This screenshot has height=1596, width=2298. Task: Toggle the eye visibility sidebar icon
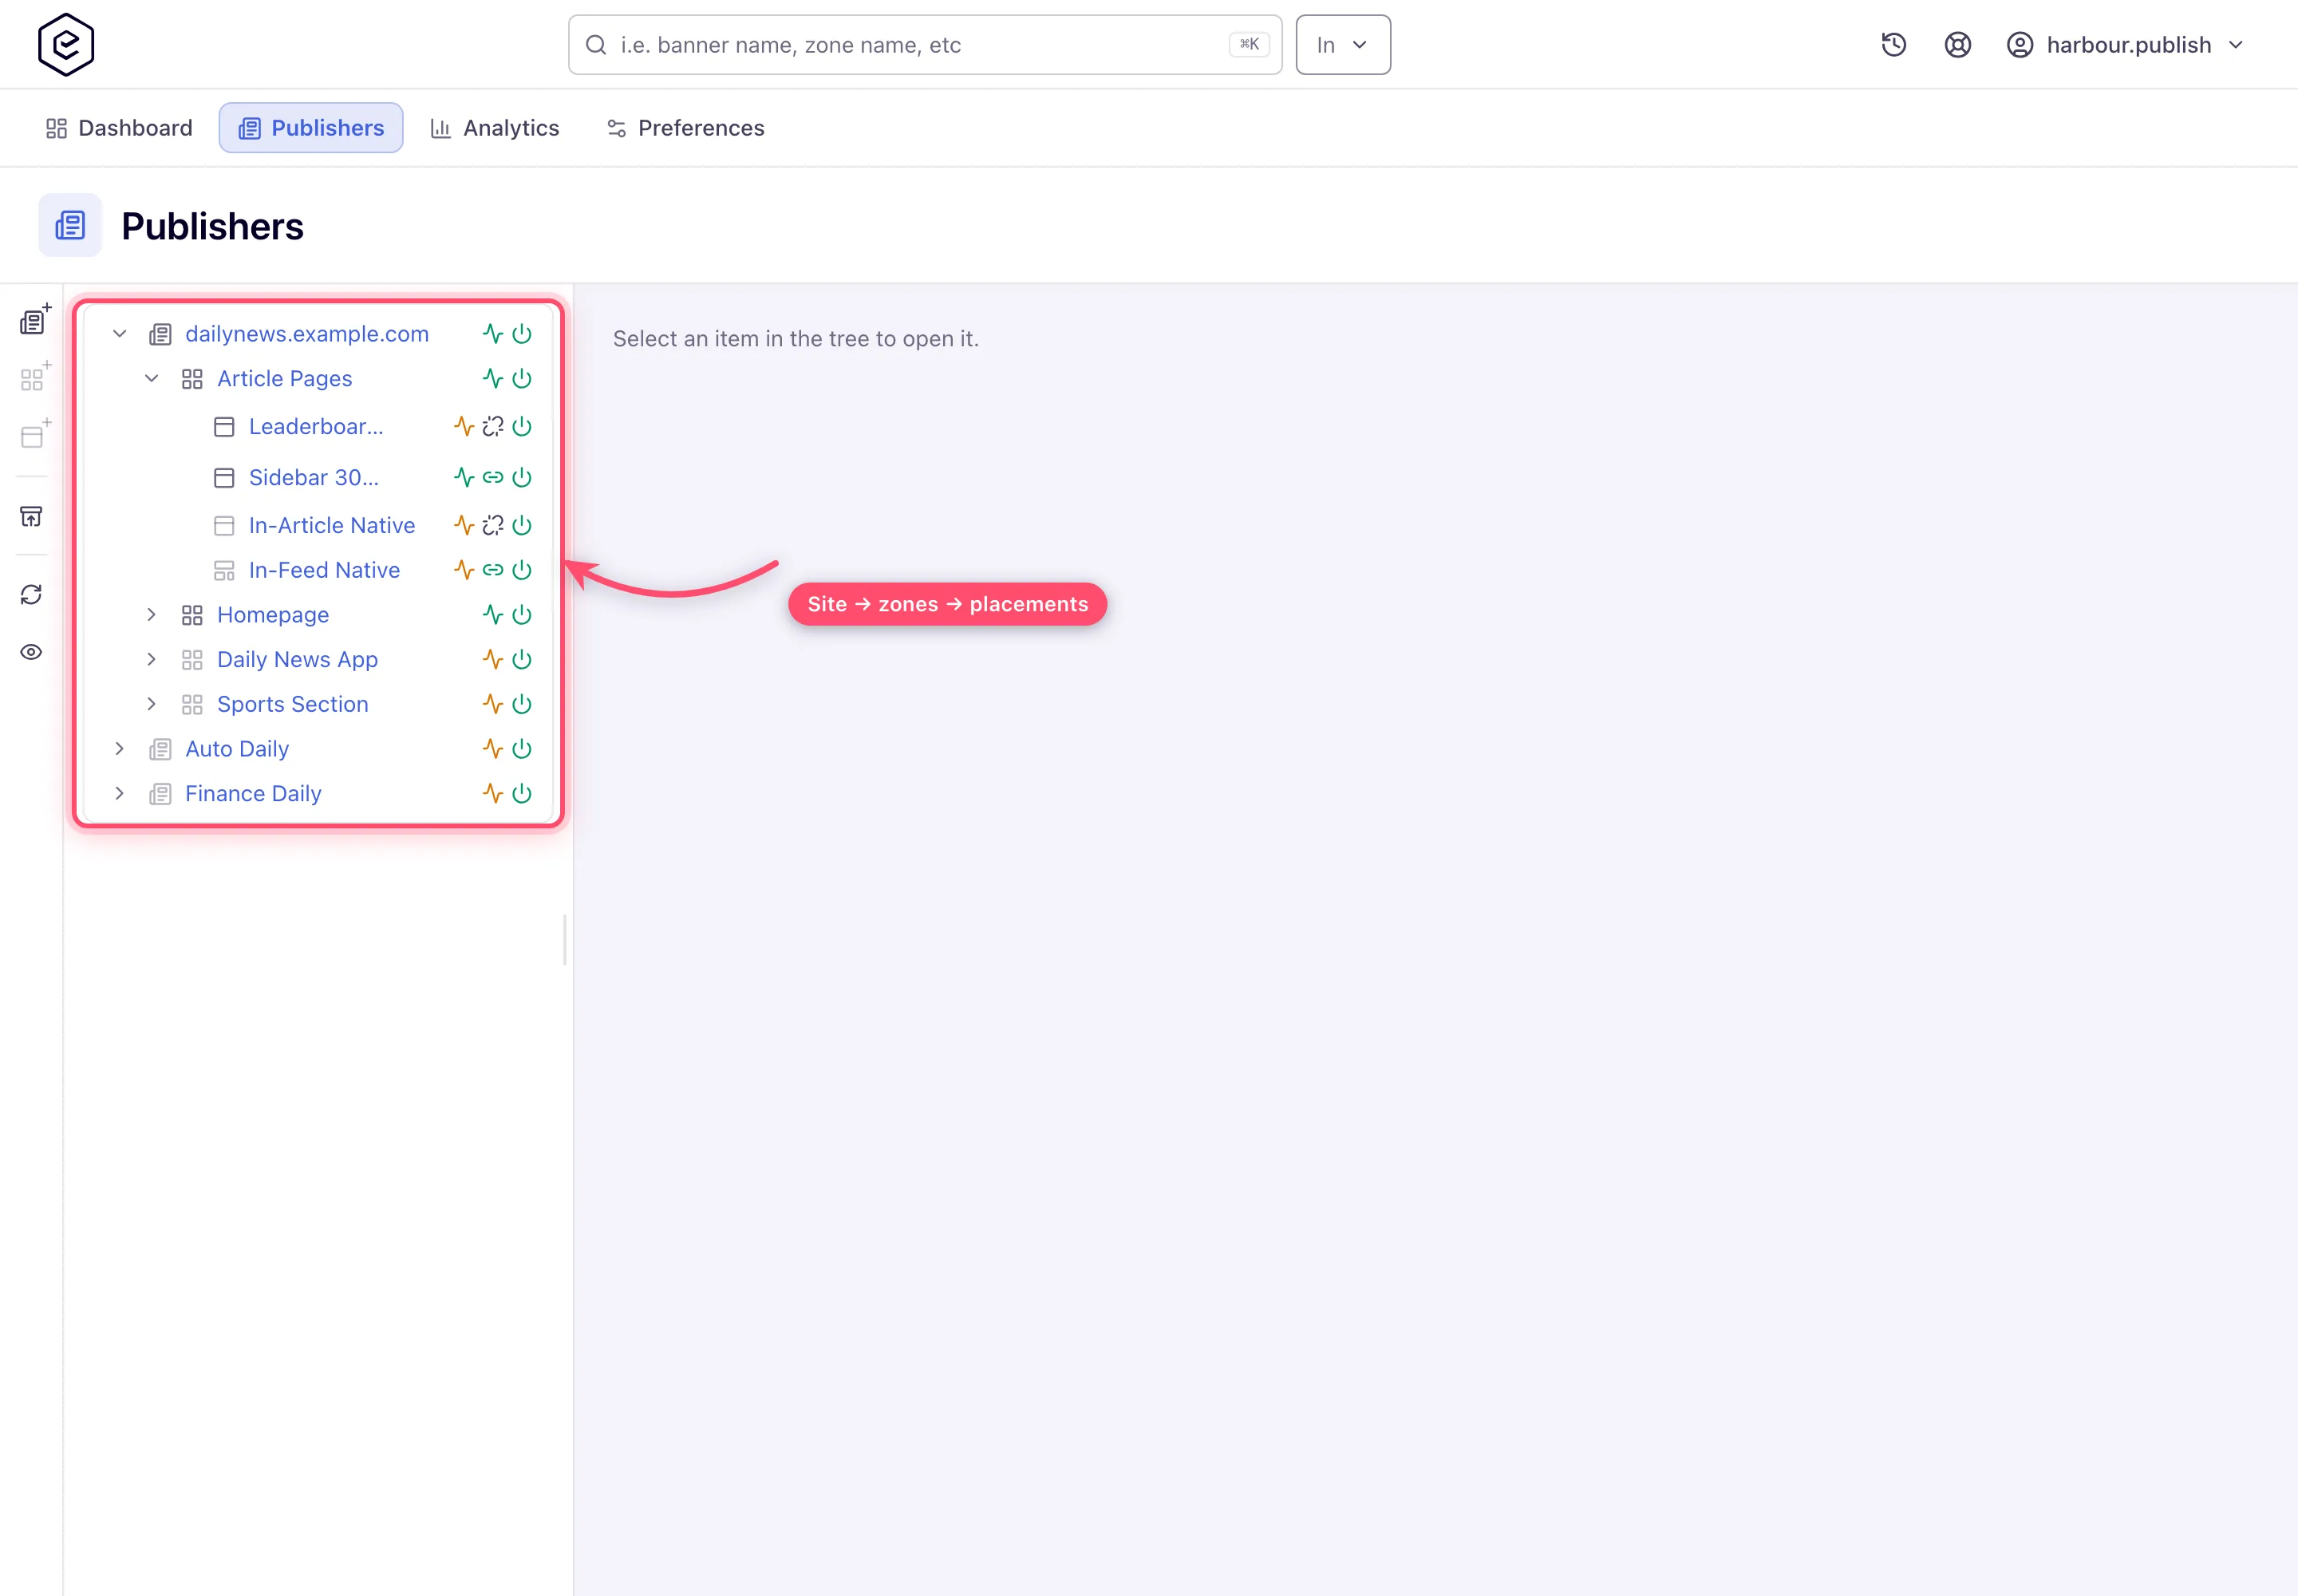pos(32,652)
